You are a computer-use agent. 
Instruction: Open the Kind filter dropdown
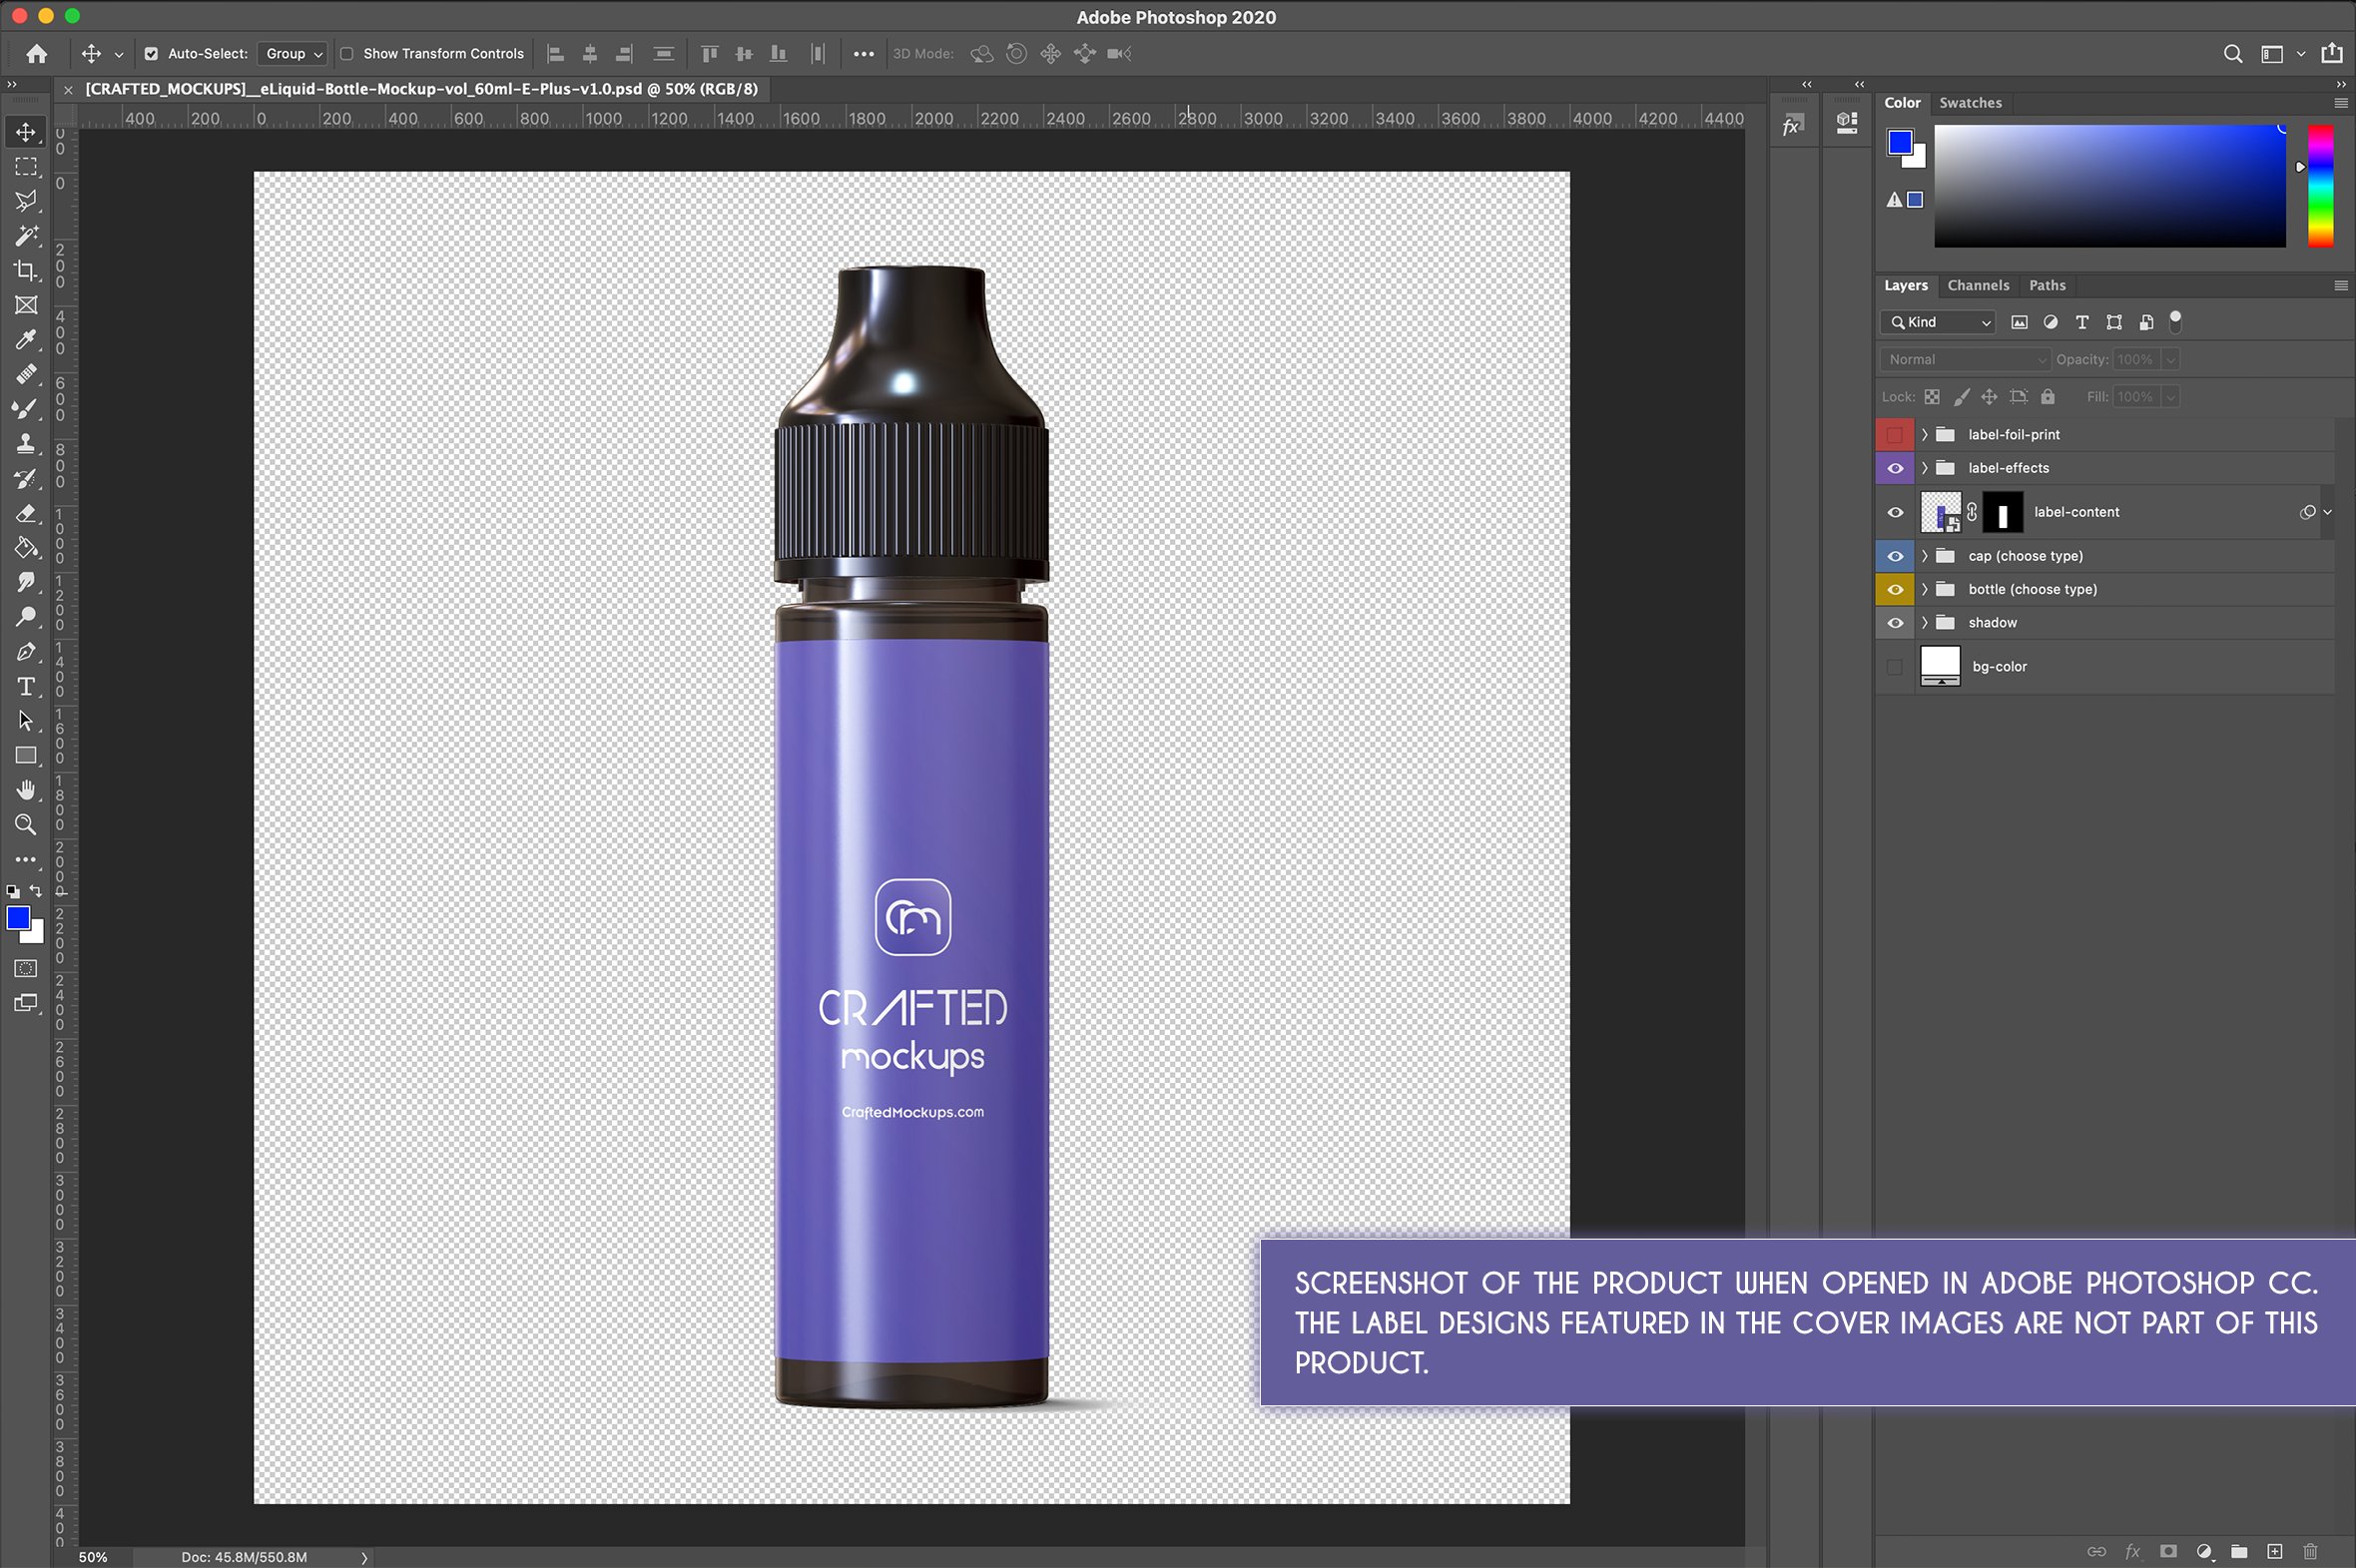click(x=1938, y=322)
